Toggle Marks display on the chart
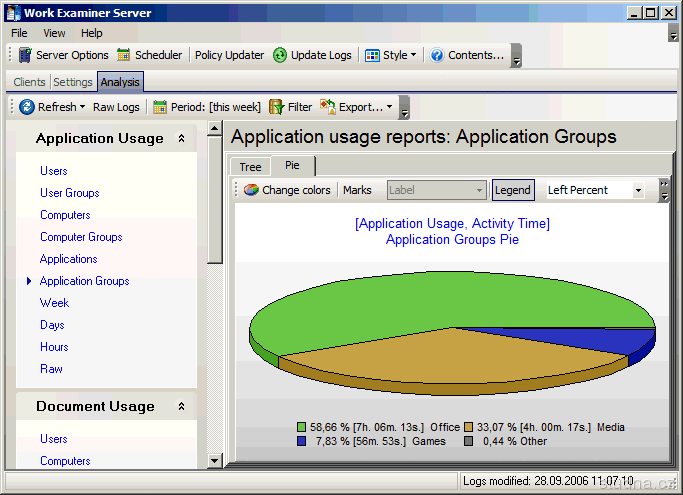Screen dimensions: 683x495 (x=357, y=190)
